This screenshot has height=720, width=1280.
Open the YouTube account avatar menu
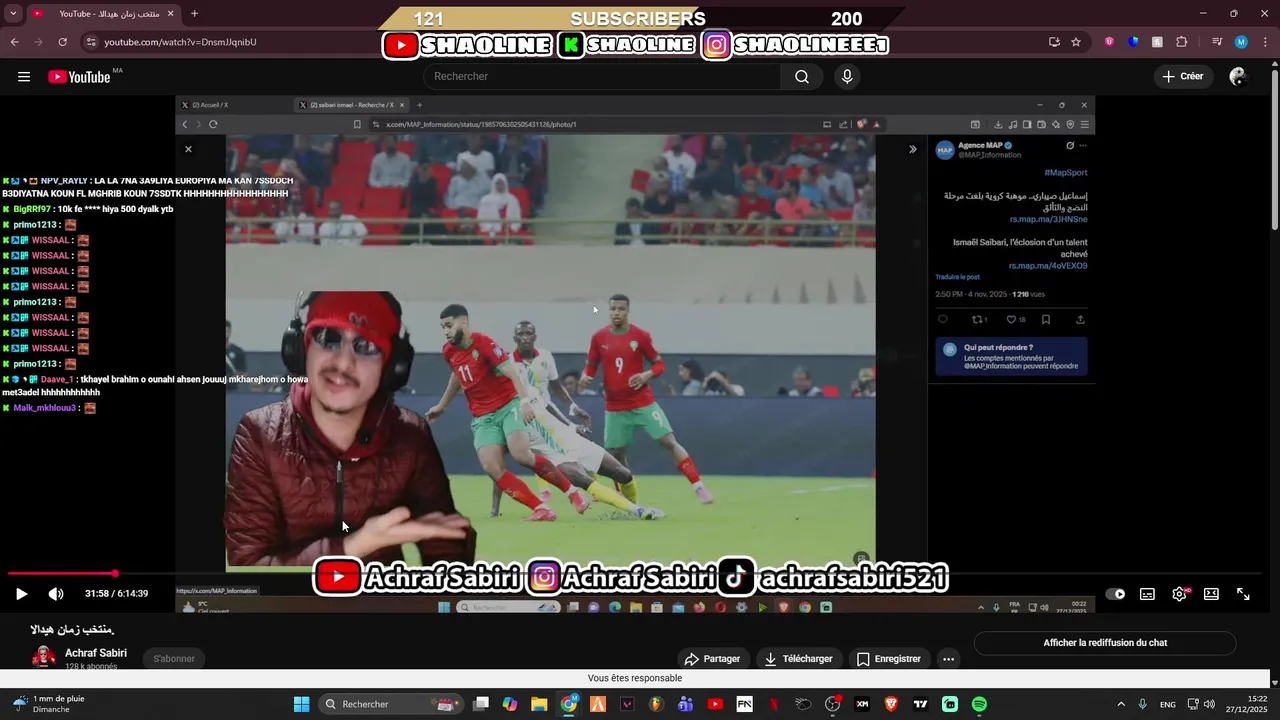click(1238, 77)
